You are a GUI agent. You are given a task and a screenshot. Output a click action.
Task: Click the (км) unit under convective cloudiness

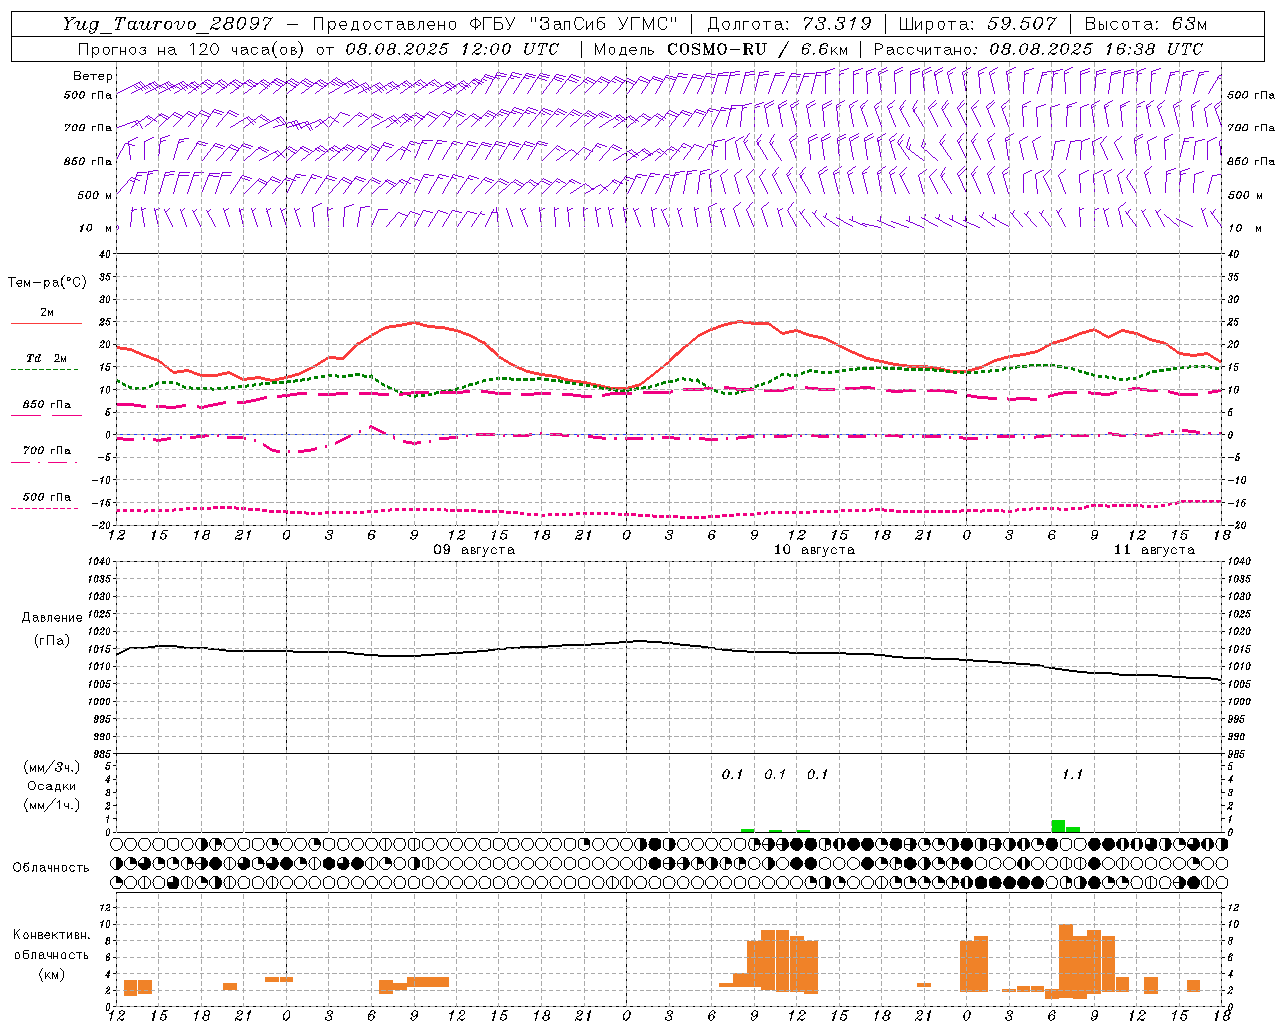(x=51, y=974)
